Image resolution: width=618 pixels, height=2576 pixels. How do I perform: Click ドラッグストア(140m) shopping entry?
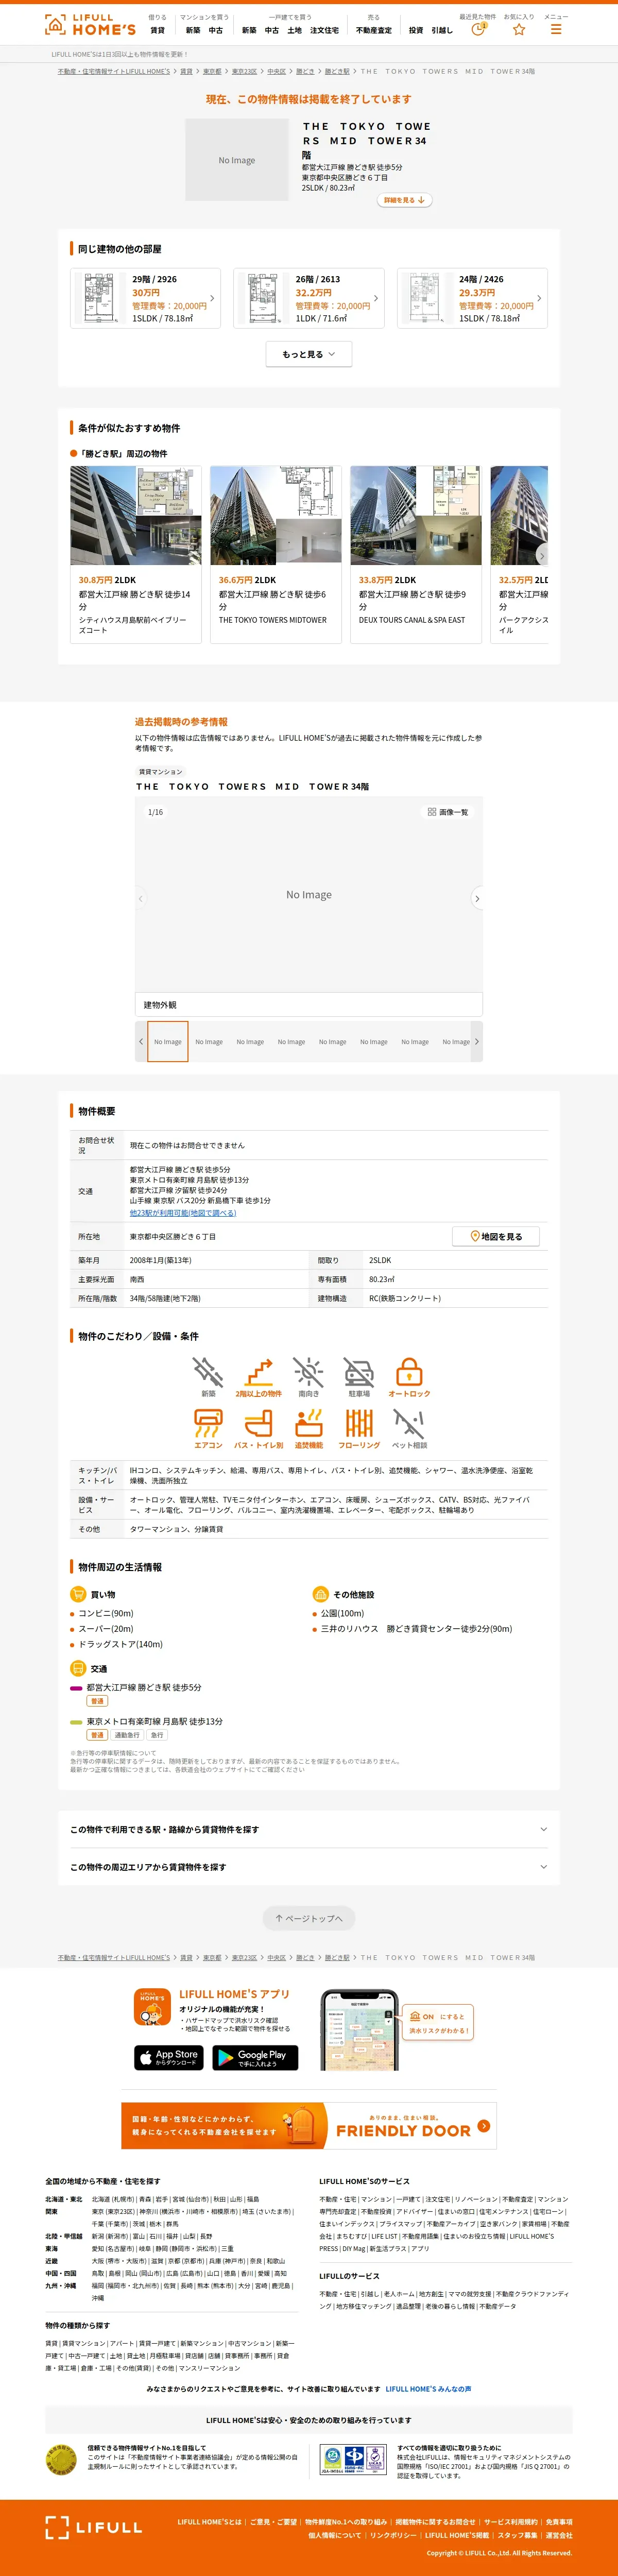[x=120, y=1644]
